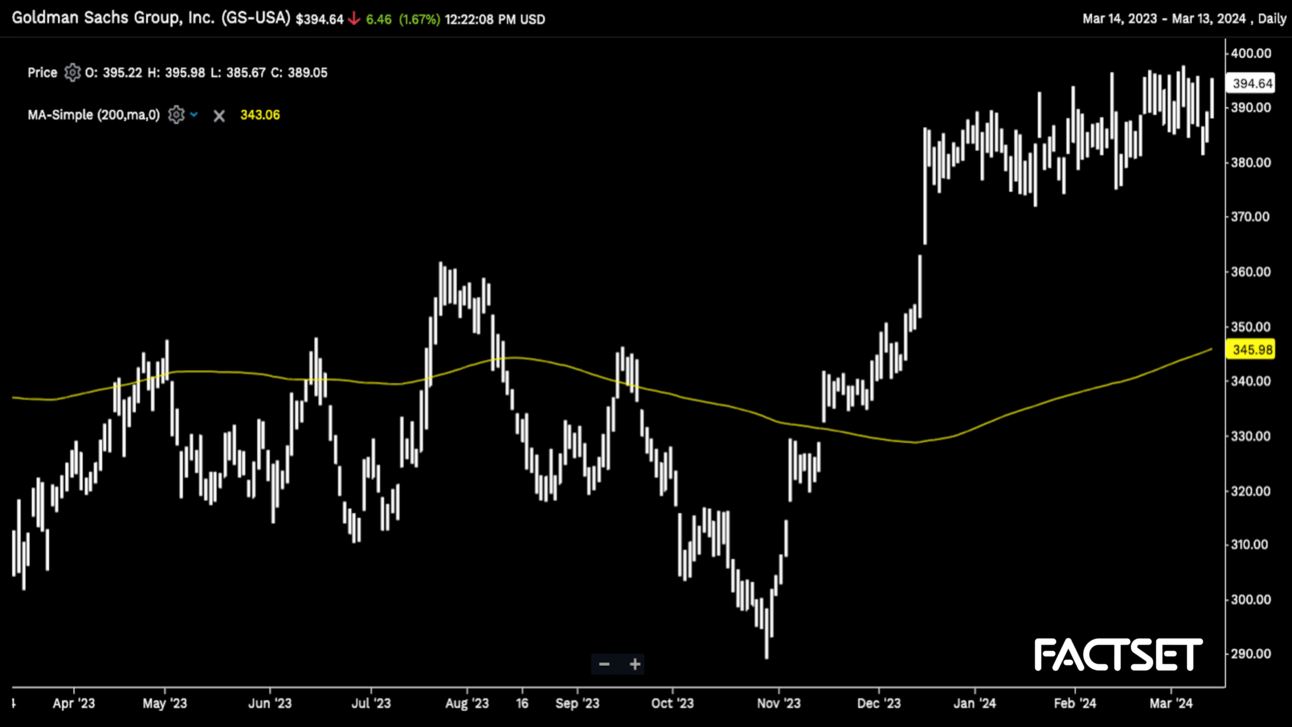Click the red down arrow price change

point(354,19)
